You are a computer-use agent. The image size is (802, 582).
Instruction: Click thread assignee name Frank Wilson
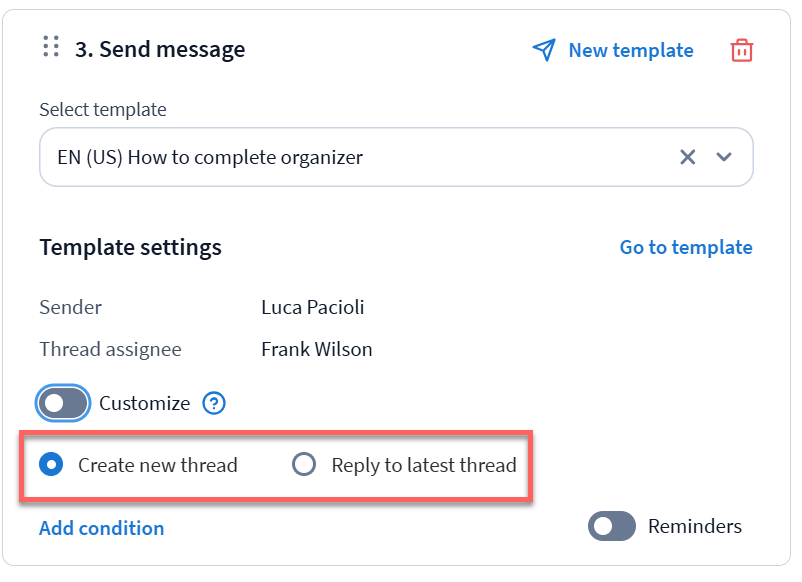(x=316, y=349)
